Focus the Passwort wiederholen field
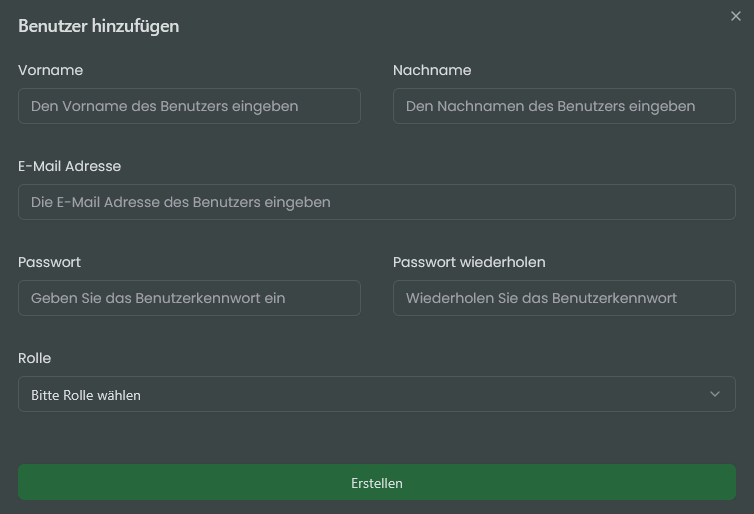The image size is (754, 514). click(564, 298)
